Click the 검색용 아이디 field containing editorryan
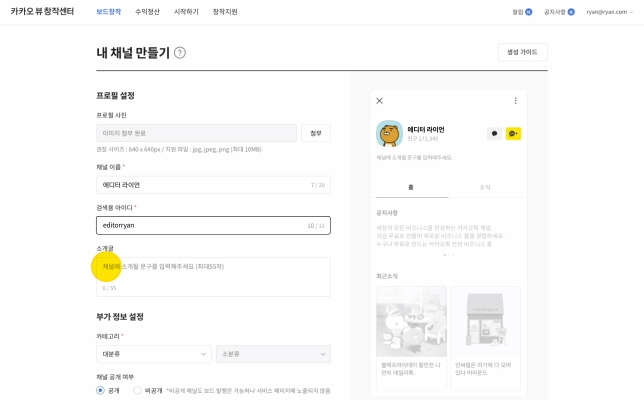 [x=214, y=225]
